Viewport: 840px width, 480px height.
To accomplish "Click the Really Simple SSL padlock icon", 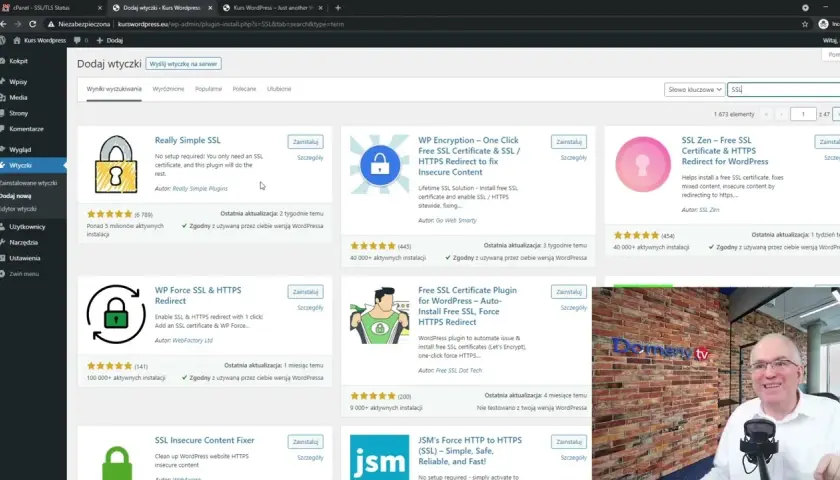I will tap(116, 164).
